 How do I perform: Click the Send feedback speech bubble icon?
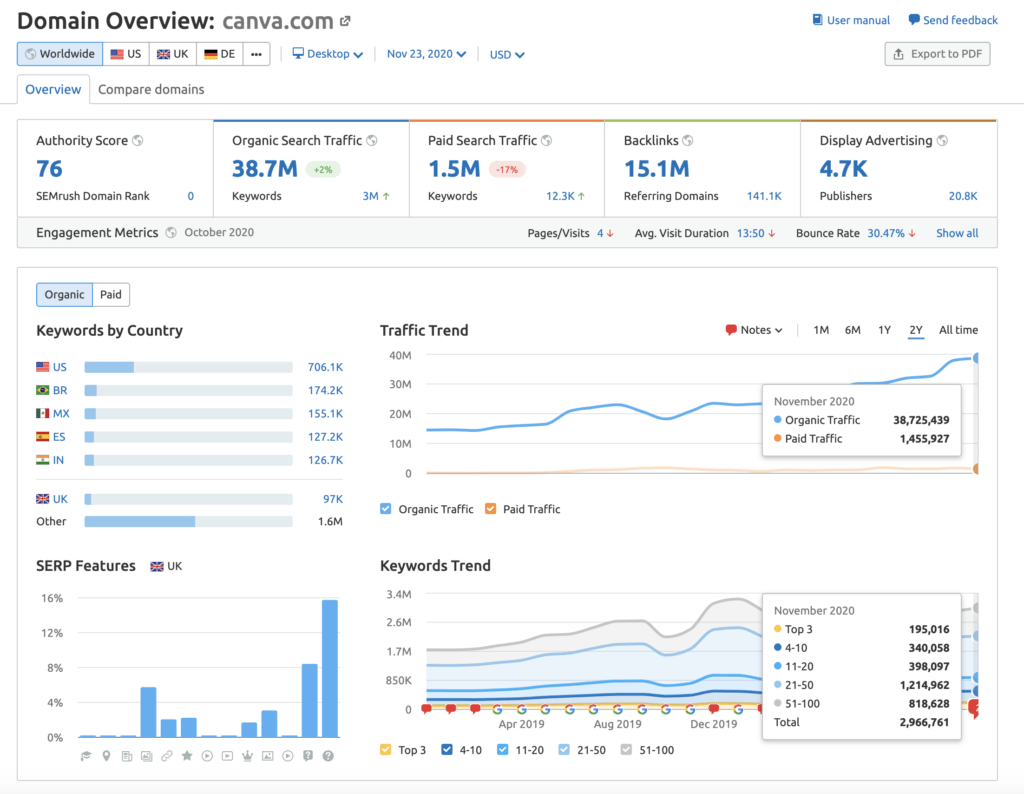point(914,20)
